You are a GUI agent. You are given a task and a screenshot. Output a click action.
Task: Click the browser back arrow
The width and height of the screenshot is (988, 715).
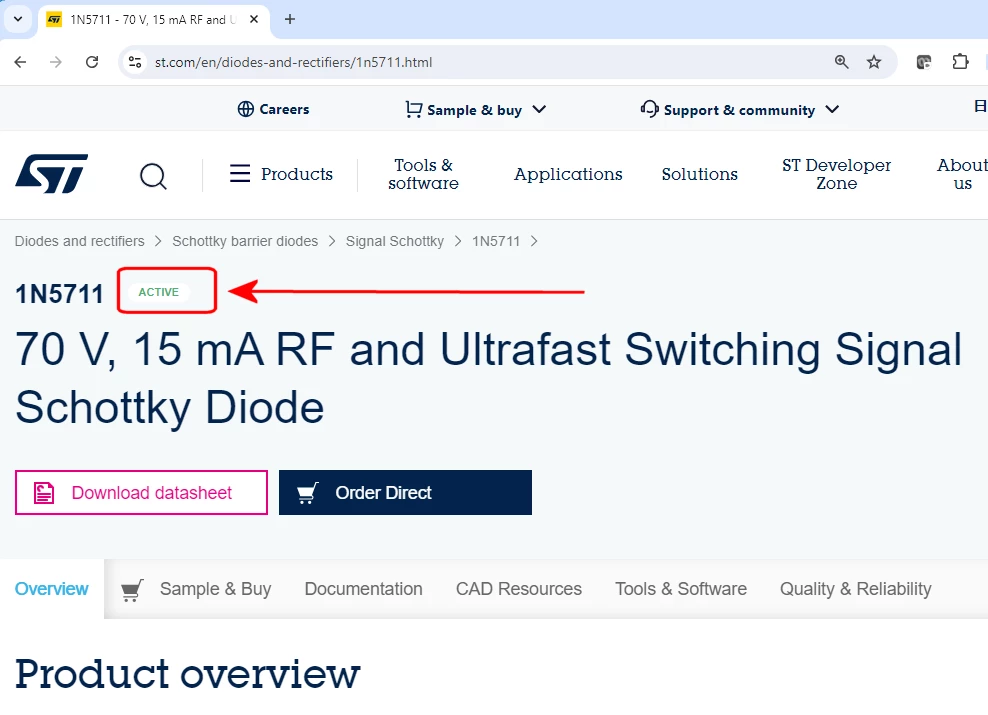pyautogui.click(x=20, y=62)
